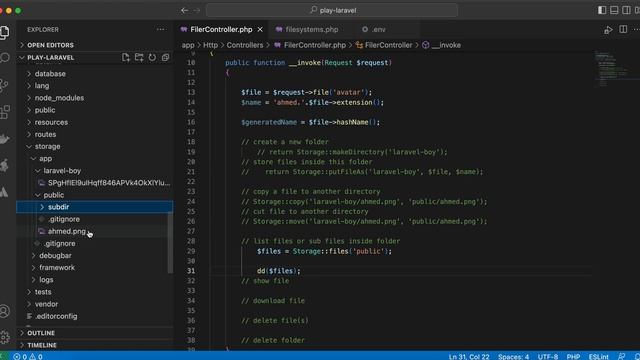Switch to filesystems.php tab

click(311, 29)
